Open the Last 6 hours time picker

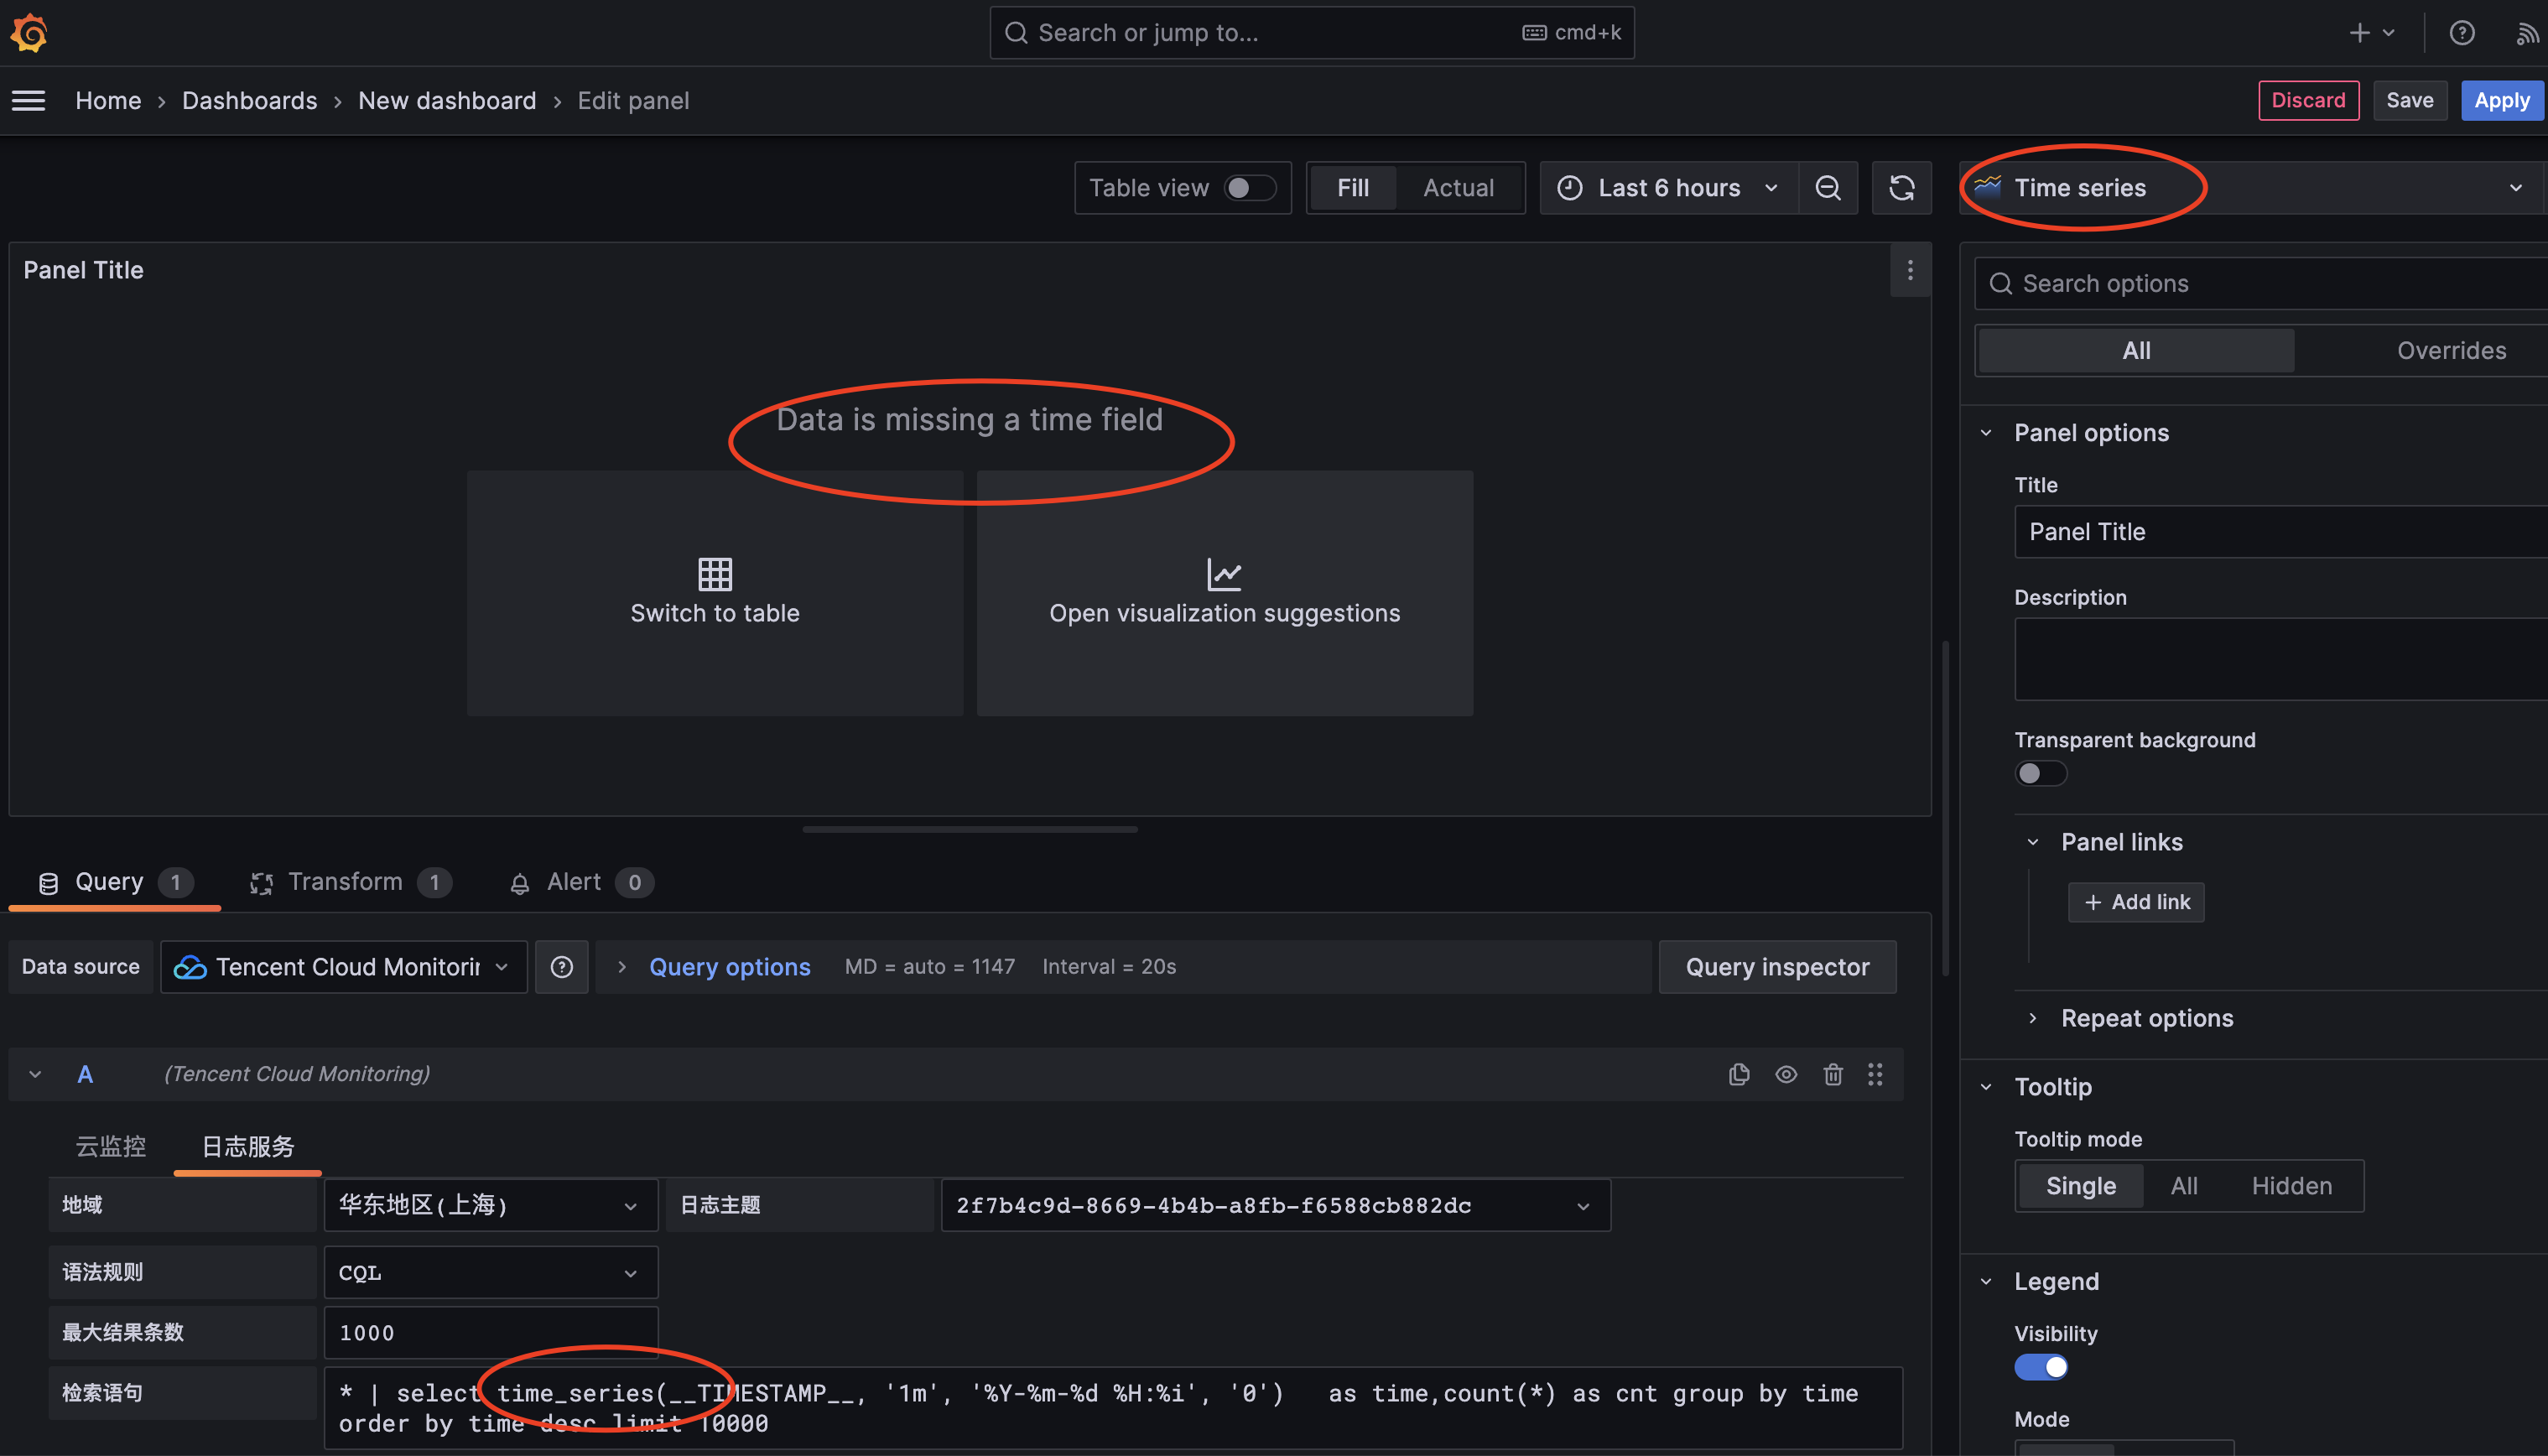pos(1669,187)
